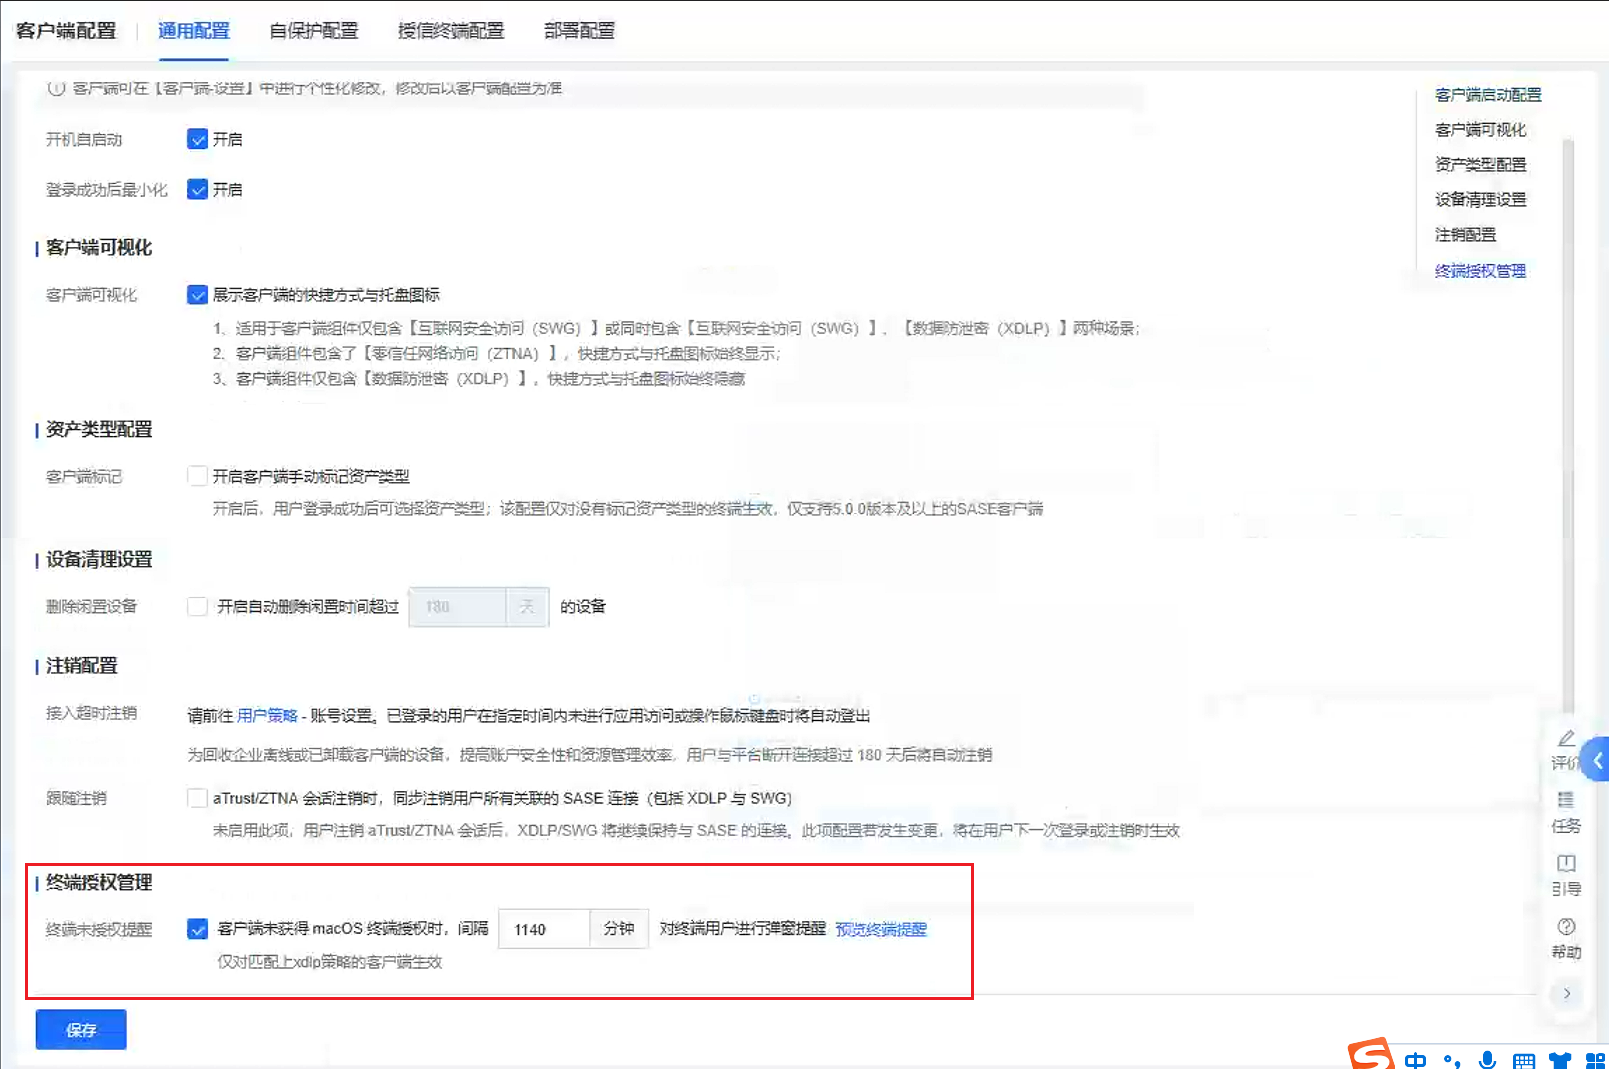Click the 分钟 unit label beside 1140

click(x=619, y=929)
